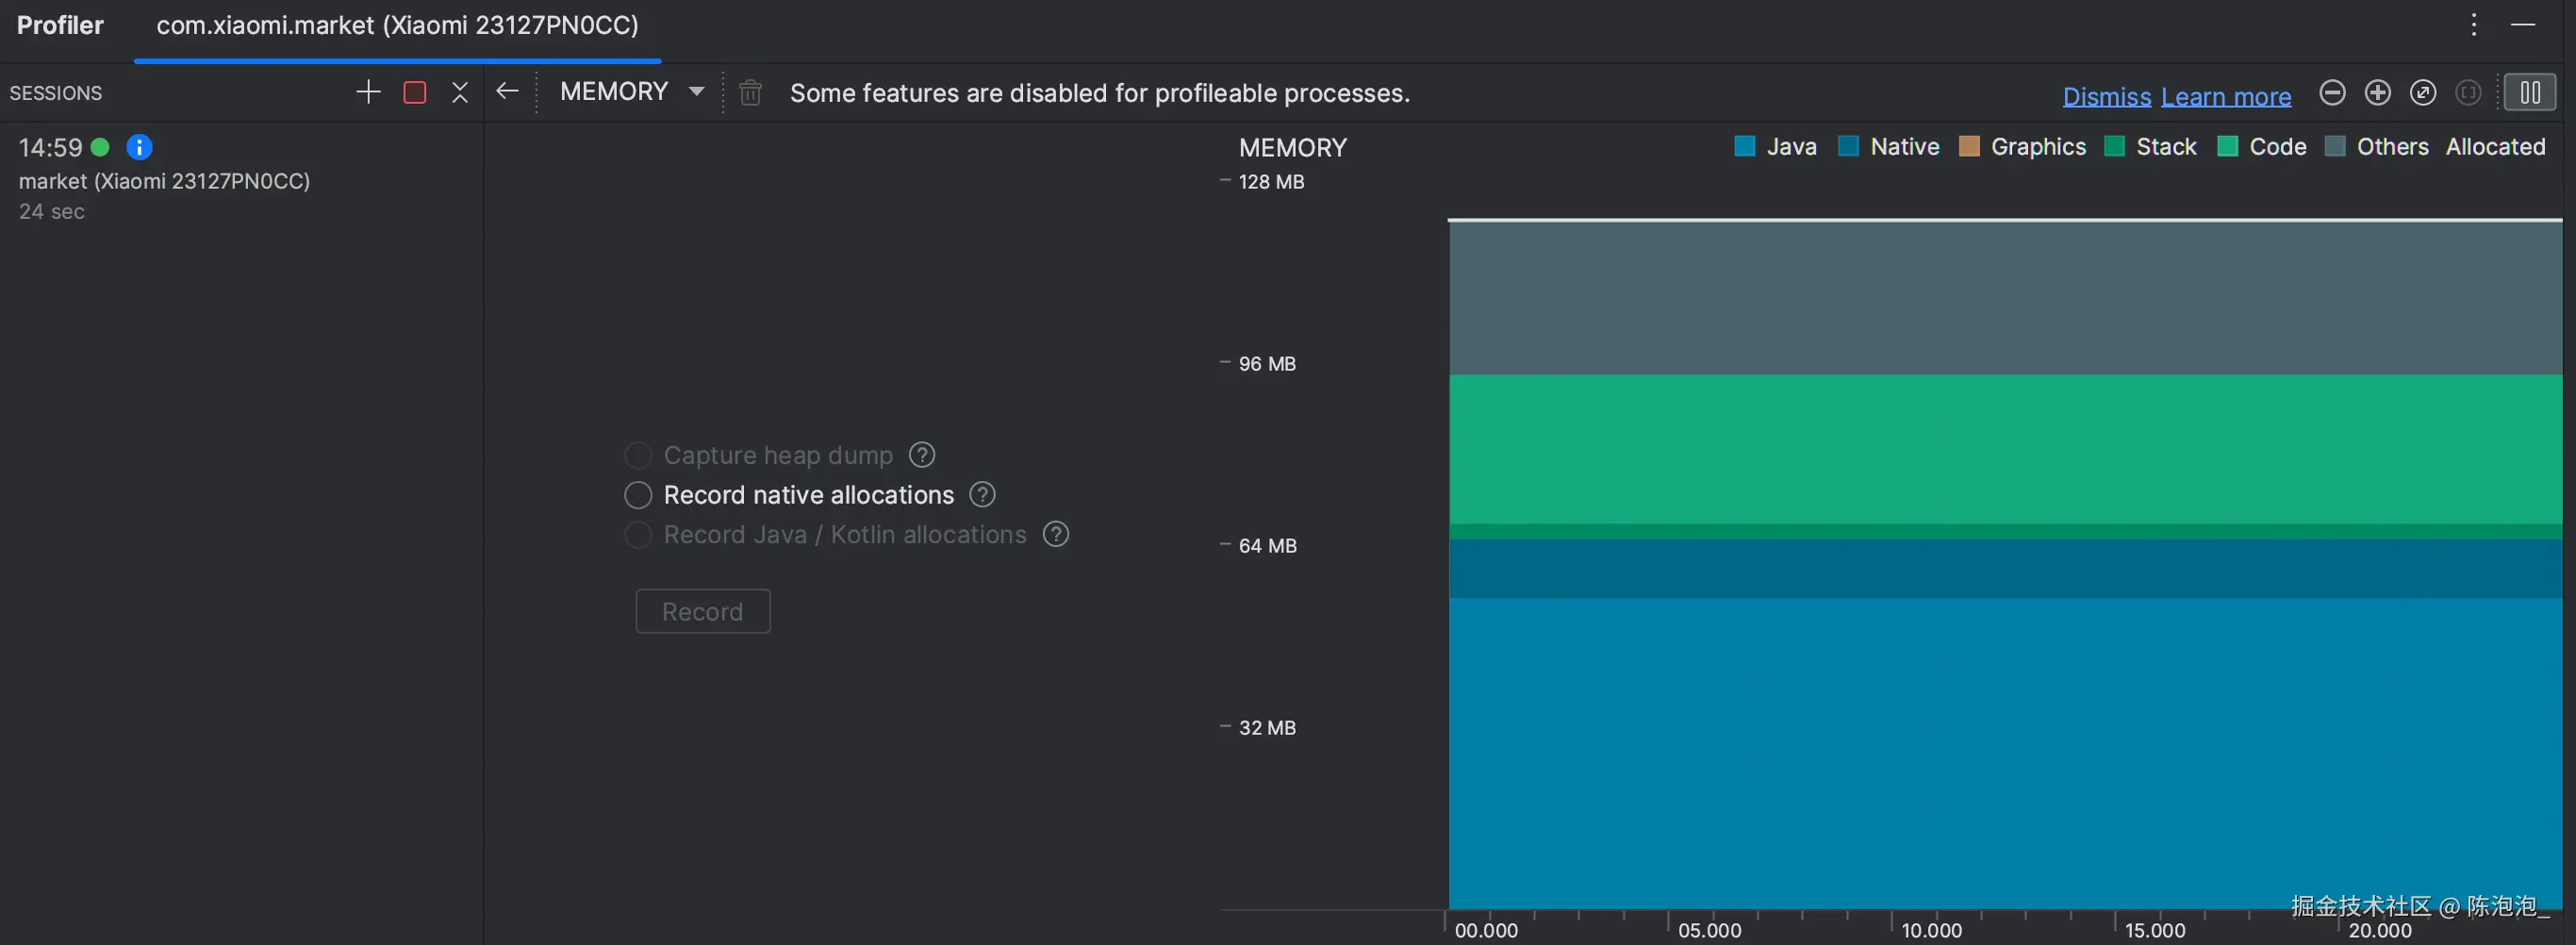Open the Profiler options three-dot menu
The height and width of the screenshot is (945, 2576).
[x=2473, y=25]
